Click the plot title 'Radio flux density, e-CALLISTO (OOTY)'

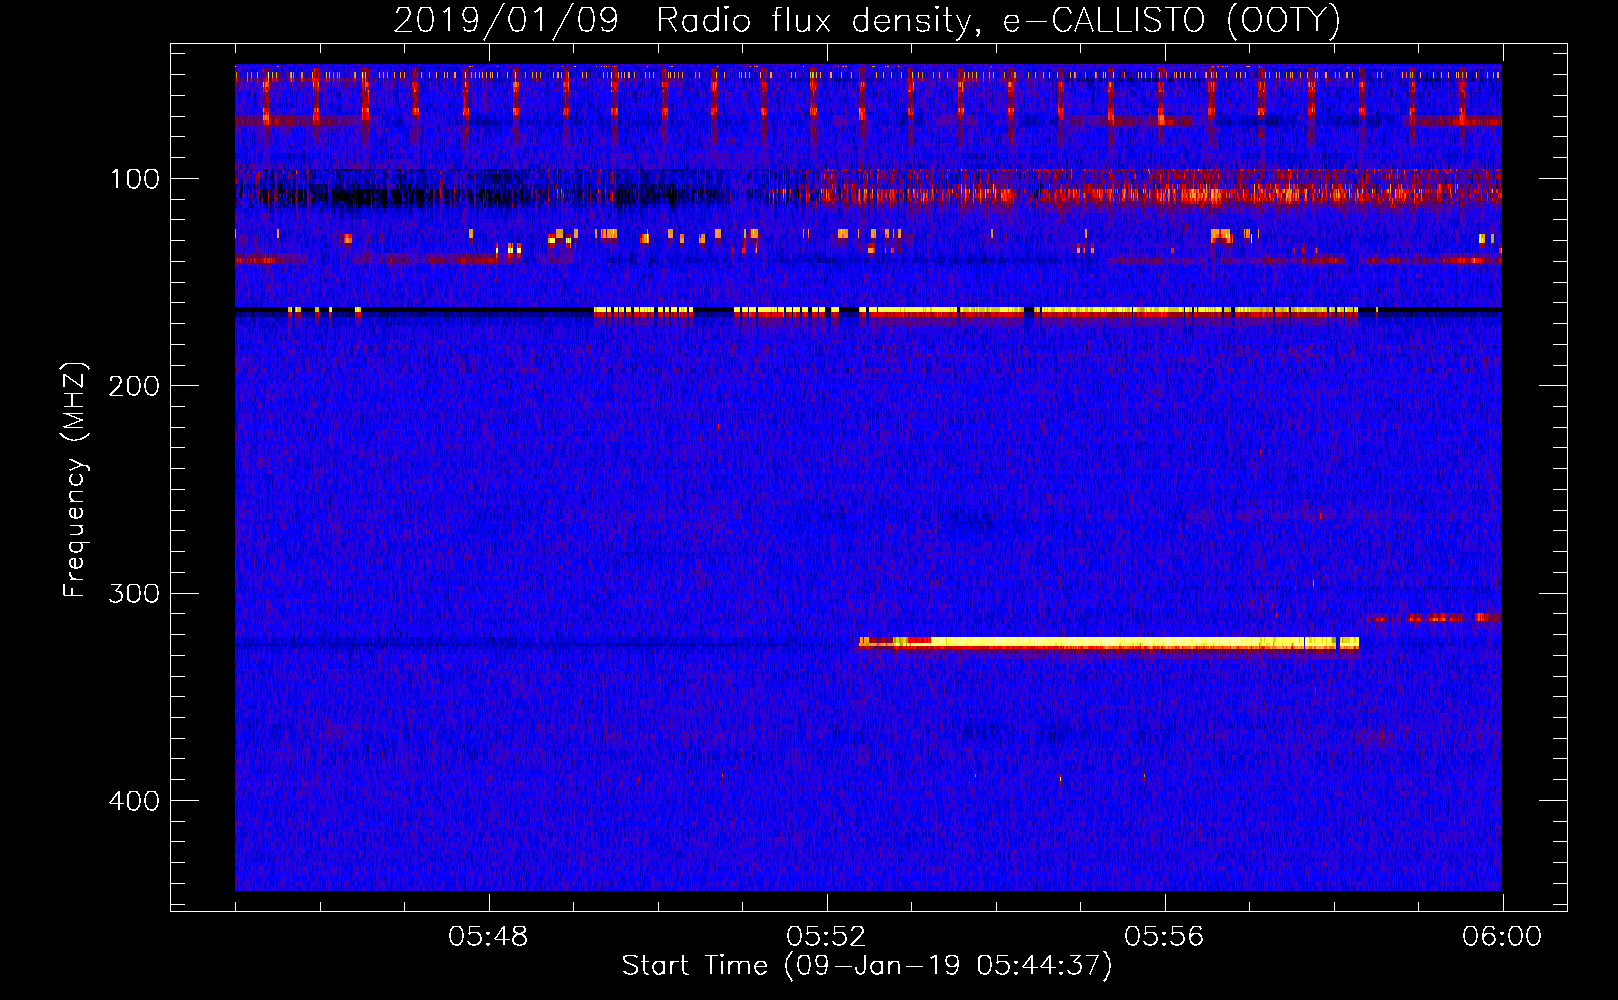pyautogui.click(x=997, y=20)
